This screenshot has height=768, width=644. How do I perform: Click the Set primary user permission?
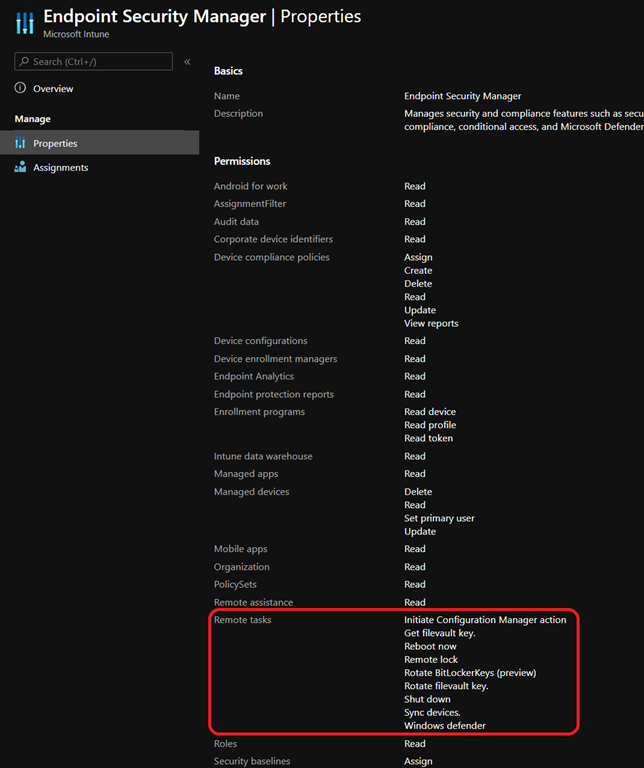[439, 518]
